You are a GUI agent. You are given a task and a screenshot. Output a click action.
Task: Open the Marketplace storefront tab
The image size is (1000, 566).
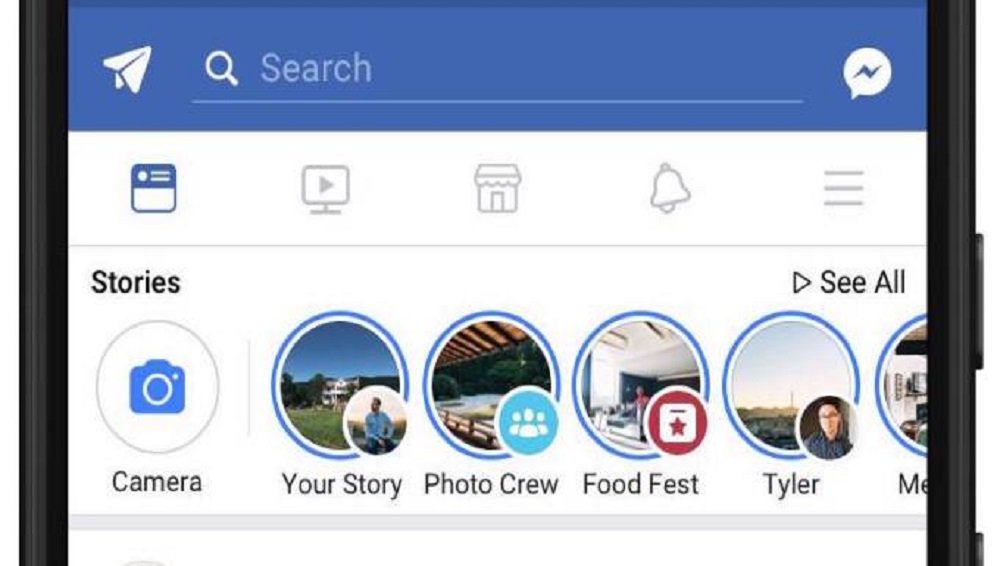tap(498, 189)
